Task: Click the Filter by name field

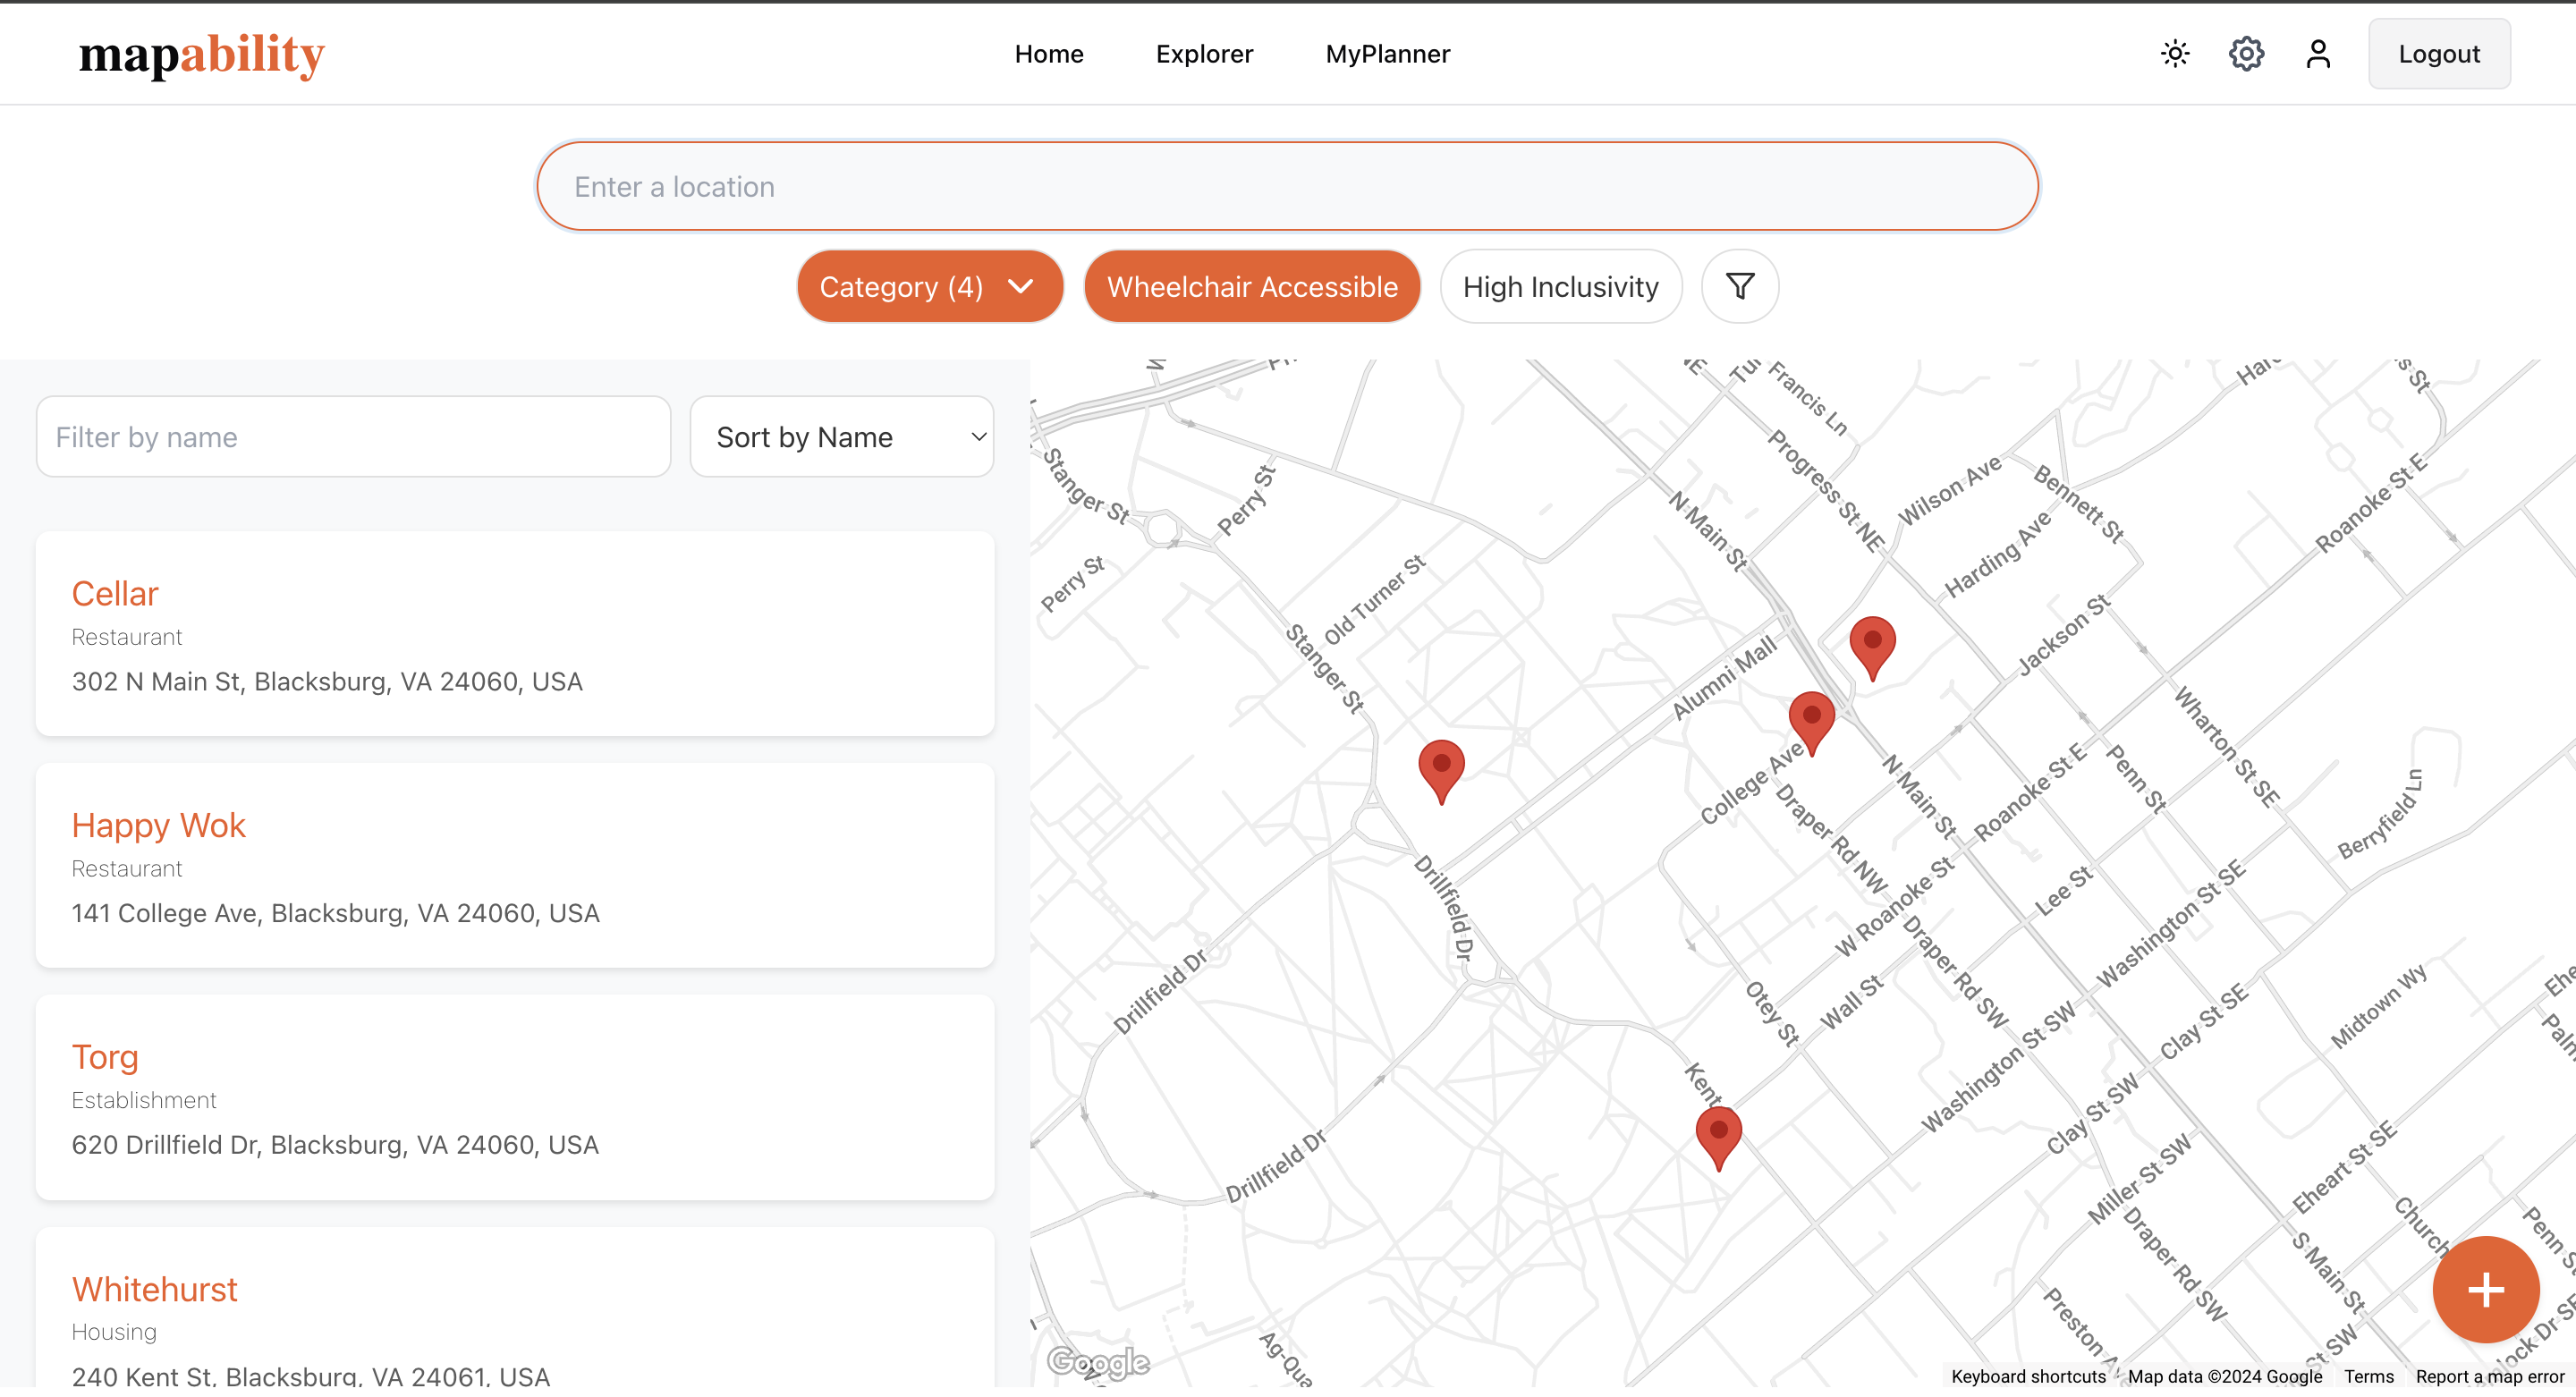Action: click(x=353, y=437)
